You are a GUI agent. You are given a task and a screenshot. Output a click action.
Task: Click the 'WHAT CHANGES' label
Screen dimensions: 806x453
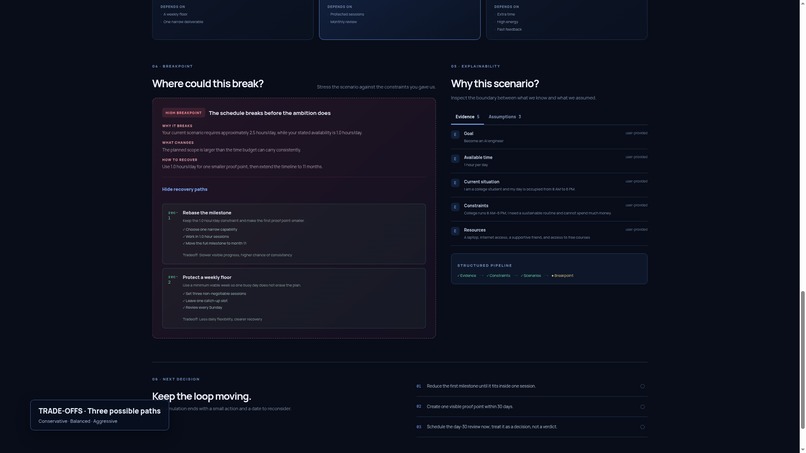(x=178, y=143)
